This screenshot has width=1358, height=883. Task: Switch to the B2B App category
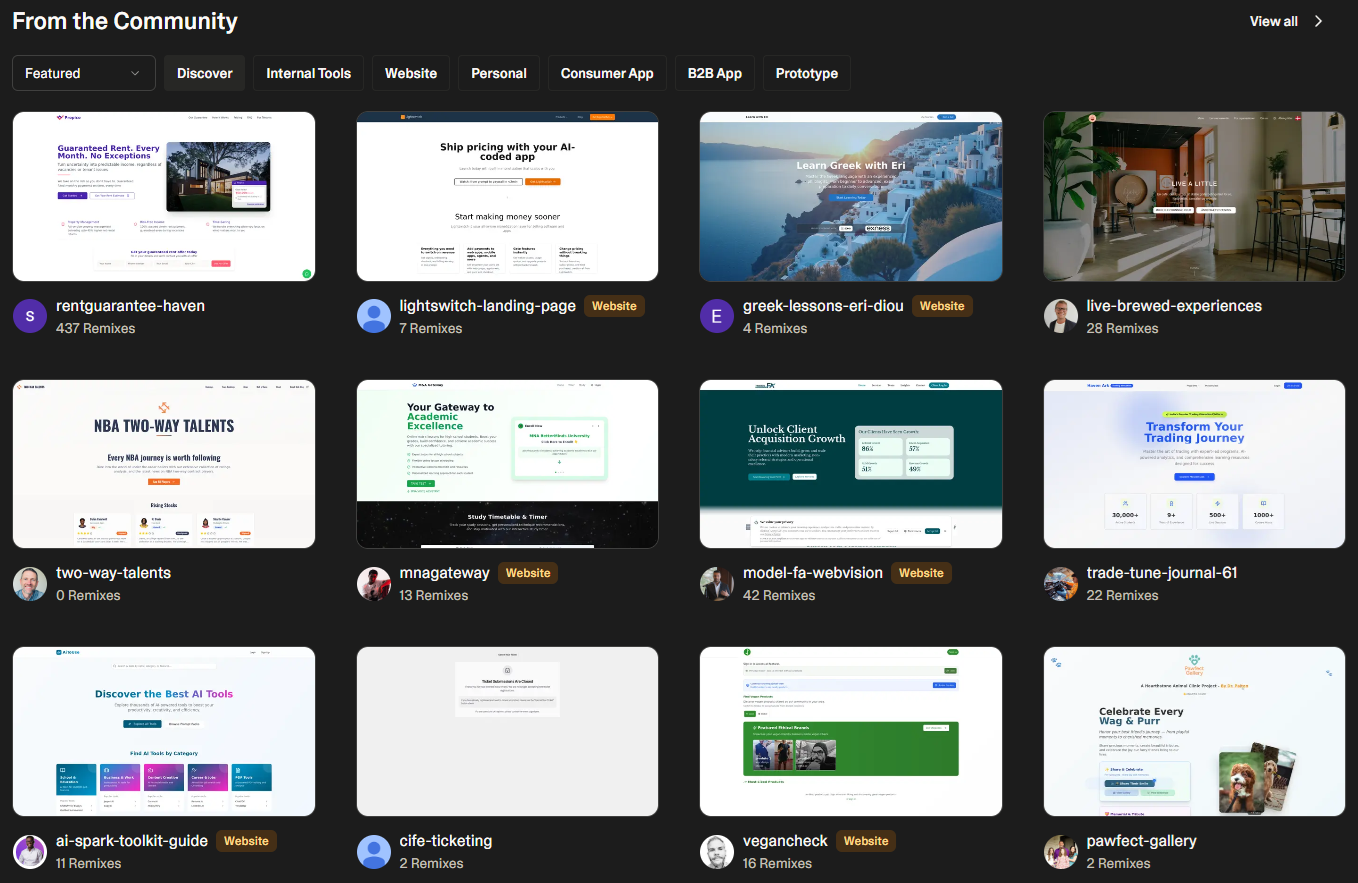(714, 73)
